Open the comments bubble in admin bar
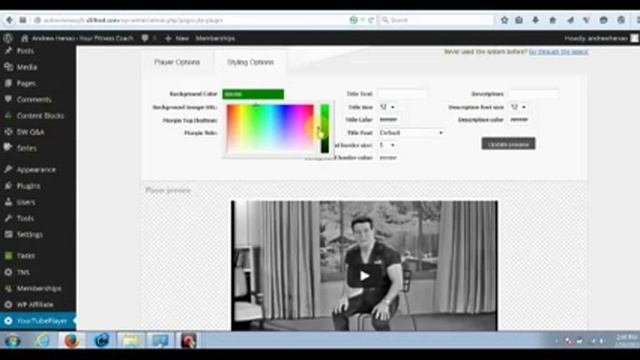 (145, 38)
